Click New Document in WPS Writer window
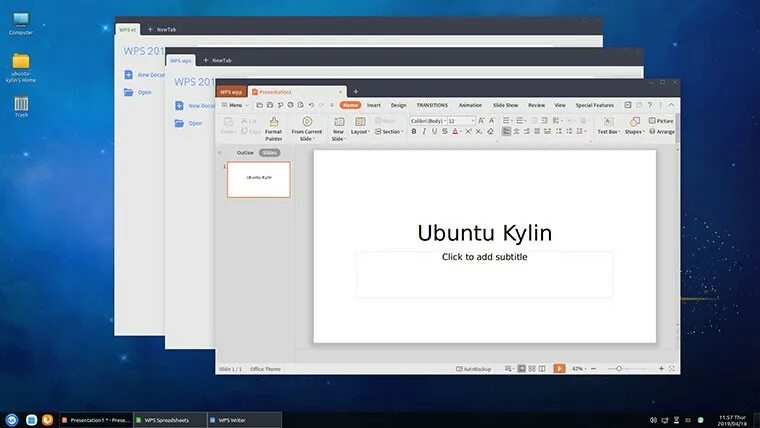The image size is (760, 428). [195, 106]
